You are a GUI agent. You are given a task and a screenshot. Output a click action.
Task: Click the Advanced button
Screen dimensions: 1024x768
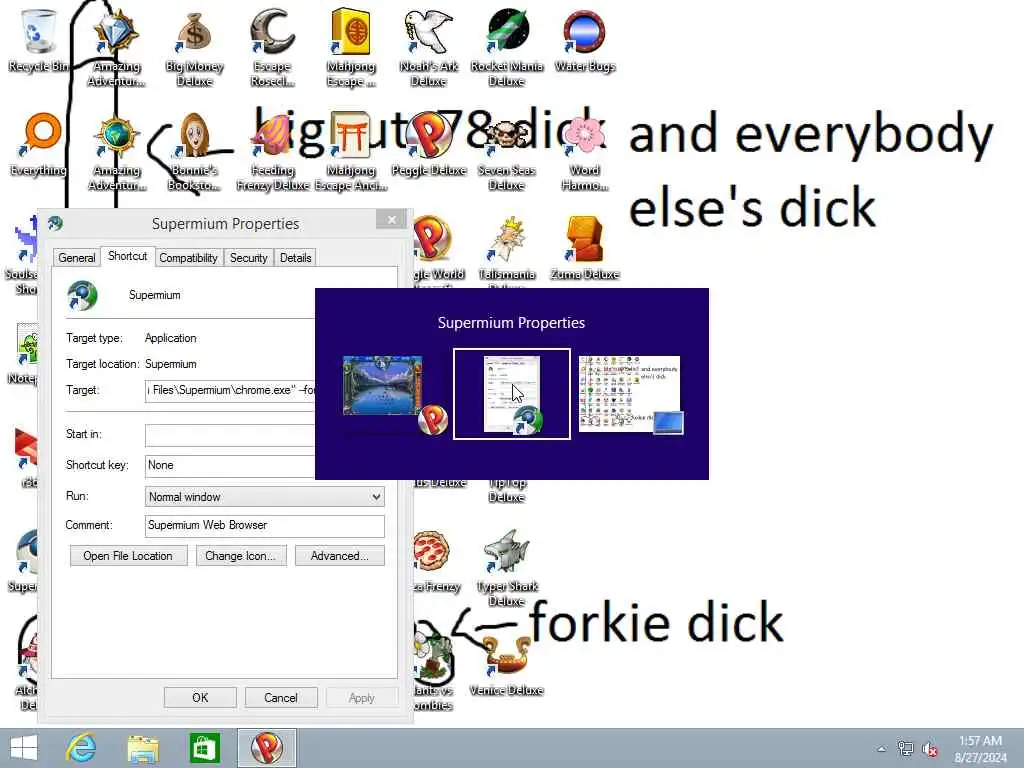340,556
